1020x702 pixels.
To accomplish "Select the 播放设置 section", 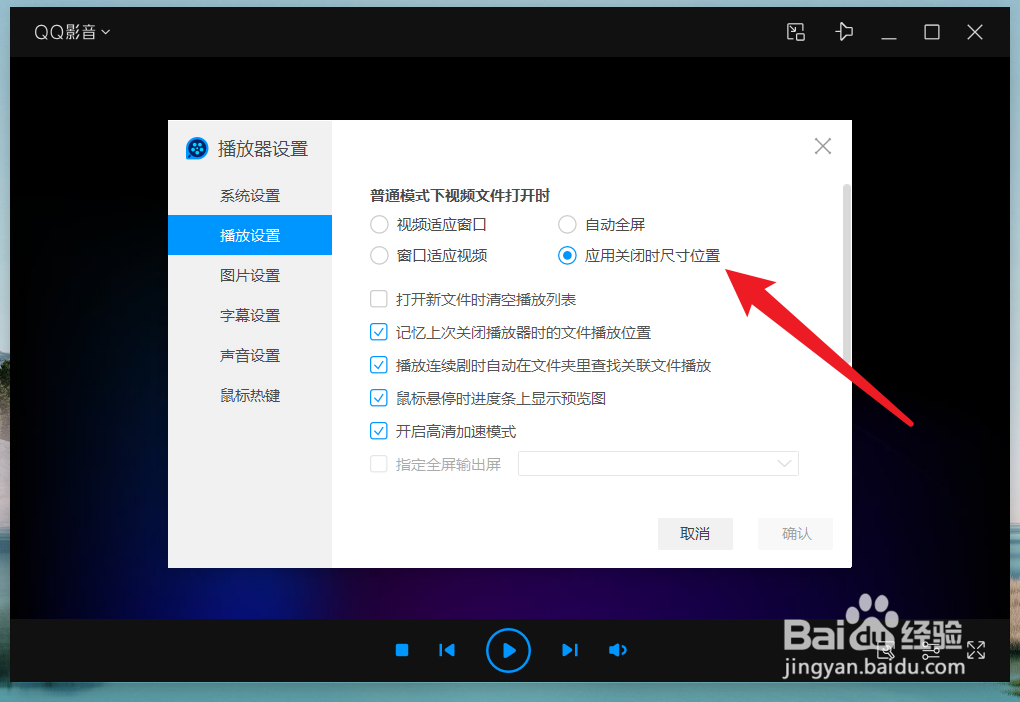I will pyautogui.click(x=250, y=235).
